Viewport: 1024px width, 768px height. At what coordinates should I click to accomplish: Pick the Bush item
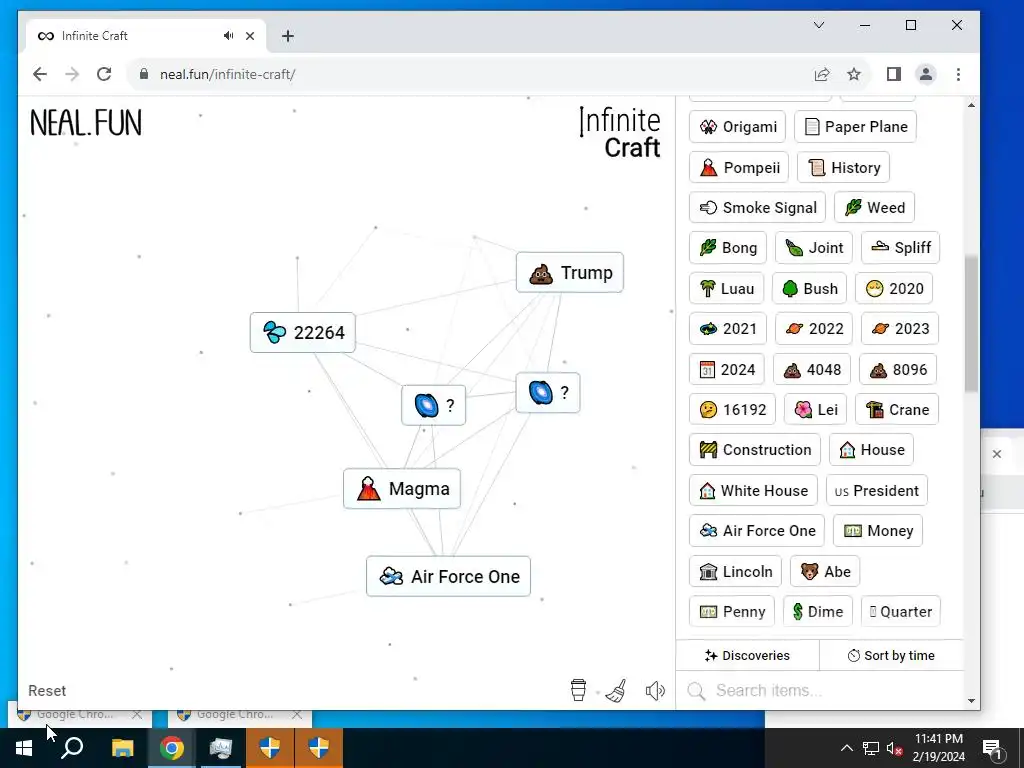(810, 288)
